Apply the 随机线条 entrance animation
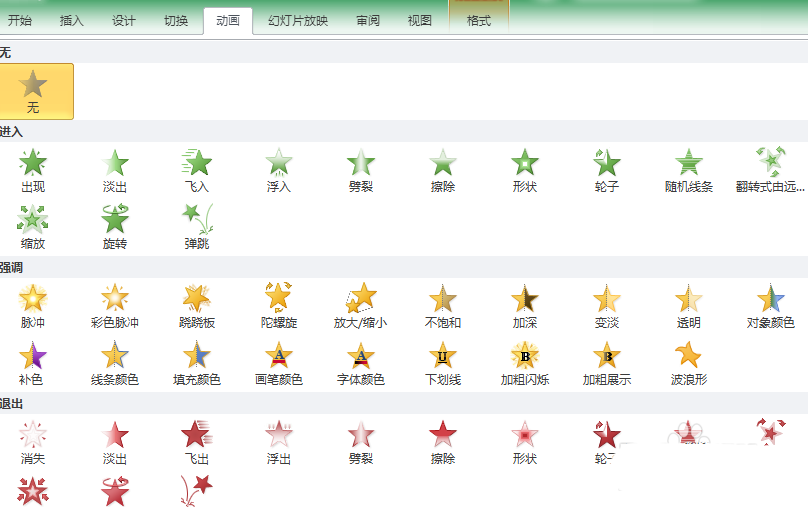The width and height of the screenshot is (808, 509). point(689,171)
